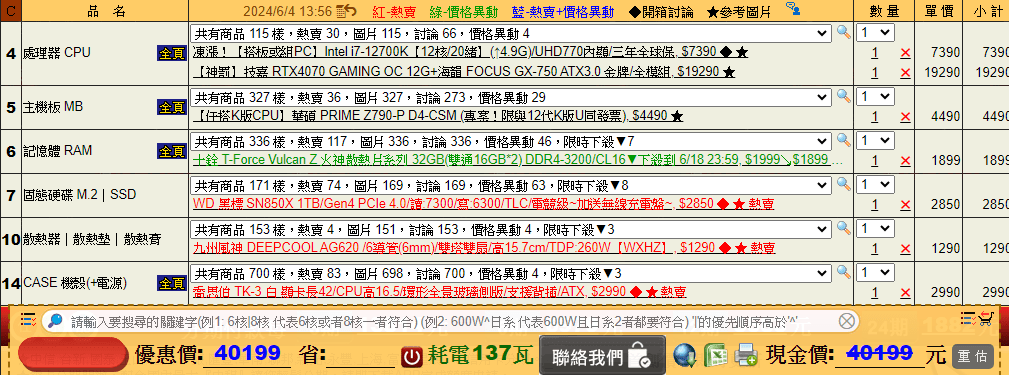Open the WD SN850X 1TB link
1009x375 pixels.
tap(483, 205)
